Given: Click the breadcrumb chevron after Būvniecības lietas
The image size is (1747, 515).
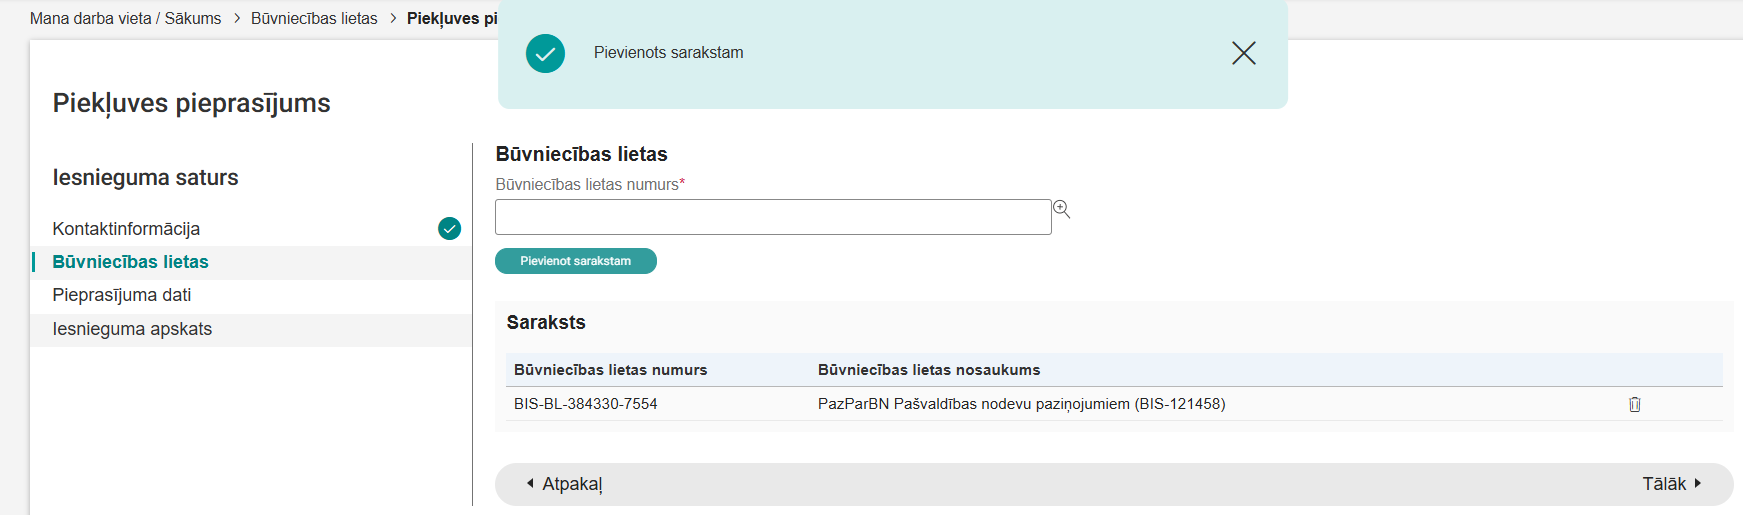Looking at the screenshot, I should [x=393, y=19].
